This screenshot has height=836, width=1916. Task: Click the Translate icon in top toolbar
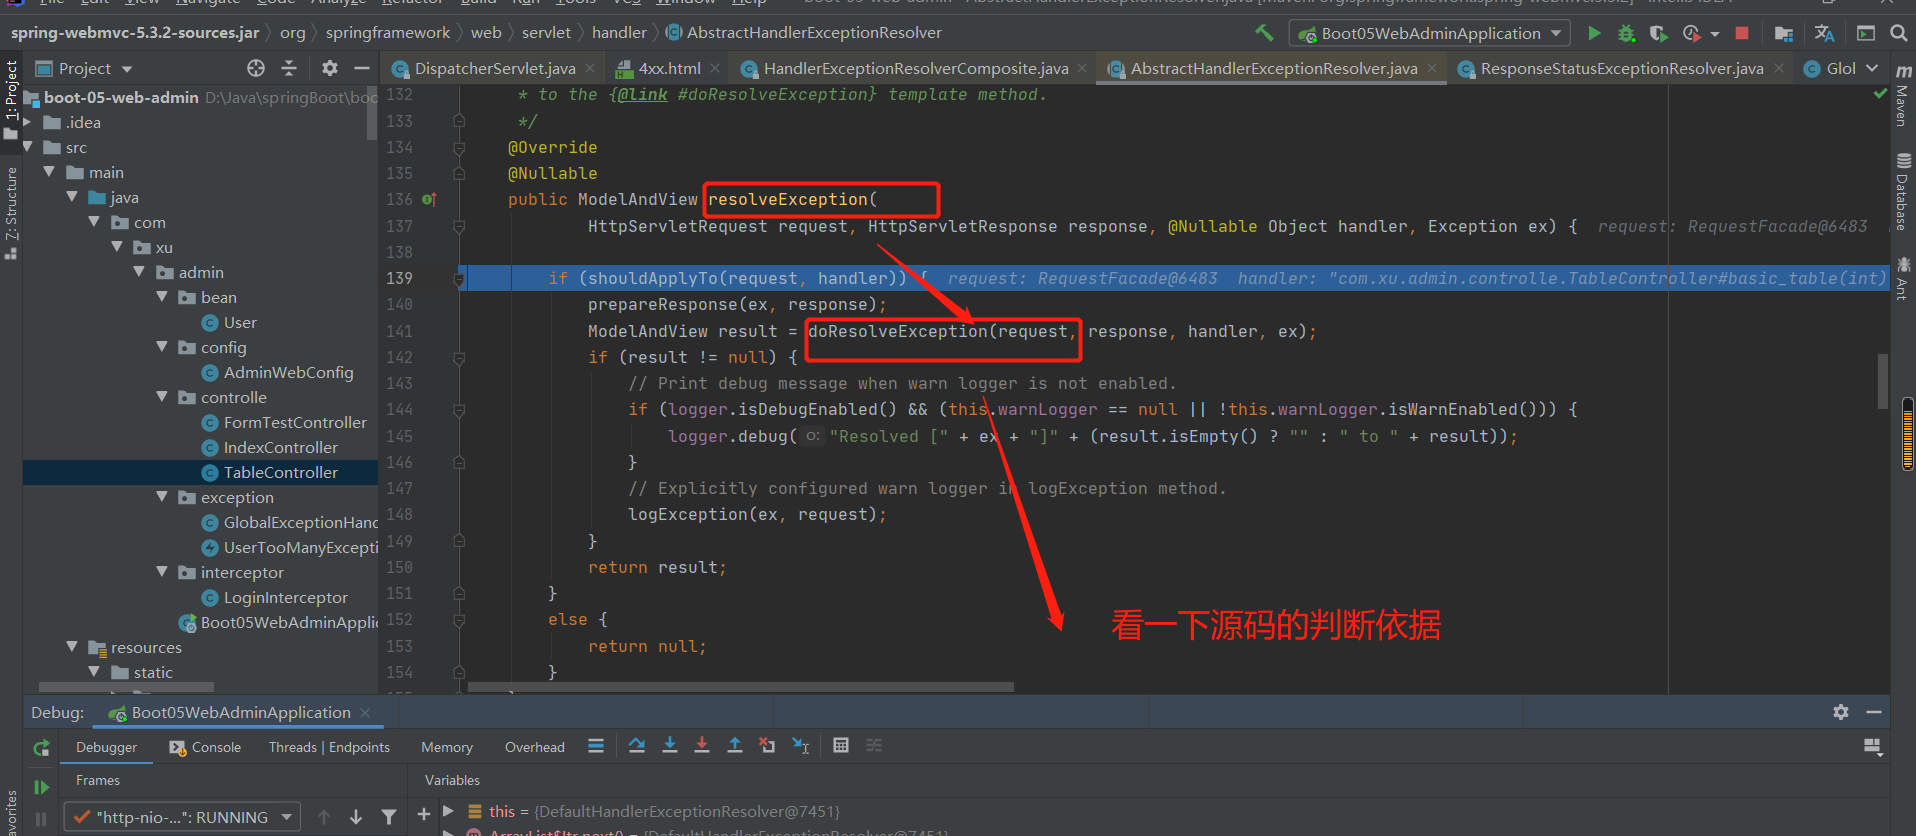pos(1824,33)
